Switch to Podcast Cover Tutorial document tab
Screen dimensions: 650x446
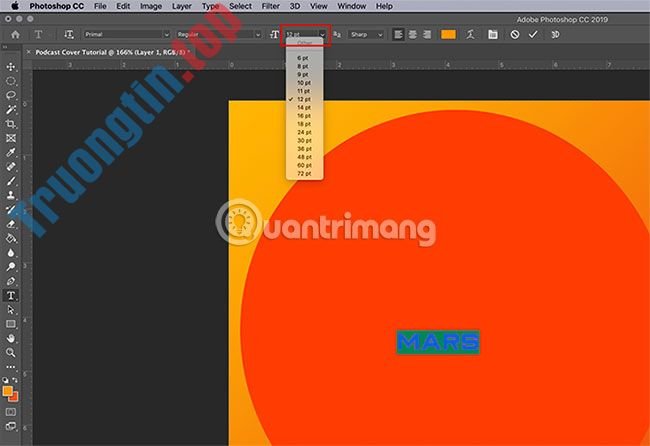[112, 52]
